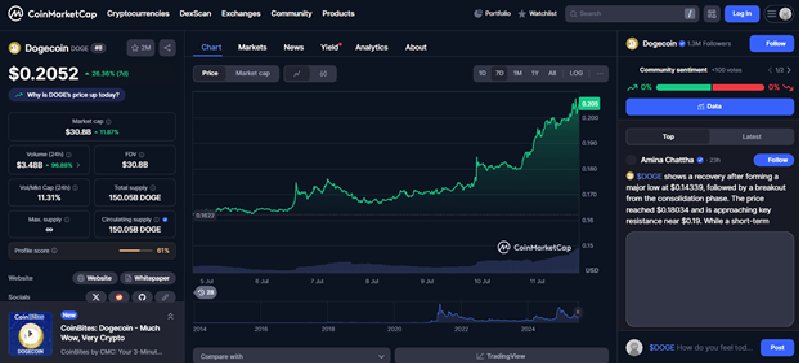The image size is (799, 363).
Task: Click the $DOGE post input field
Action: coord(701,348)
